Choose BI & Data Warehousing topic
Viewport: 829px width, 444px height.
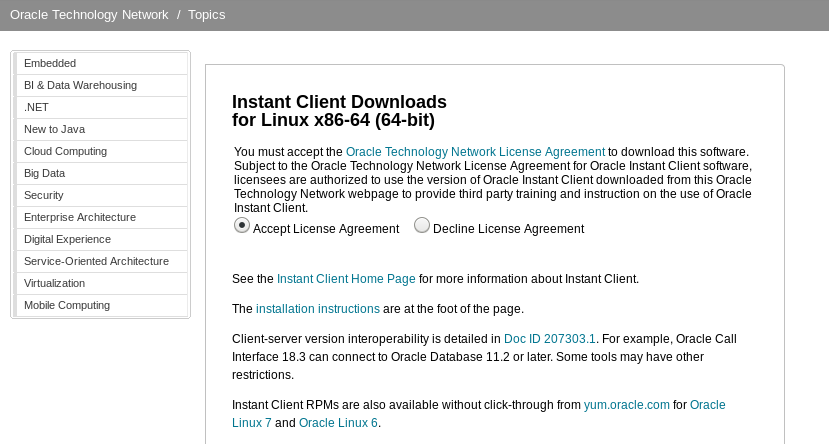pyautogui.click(x=100, y=86)
